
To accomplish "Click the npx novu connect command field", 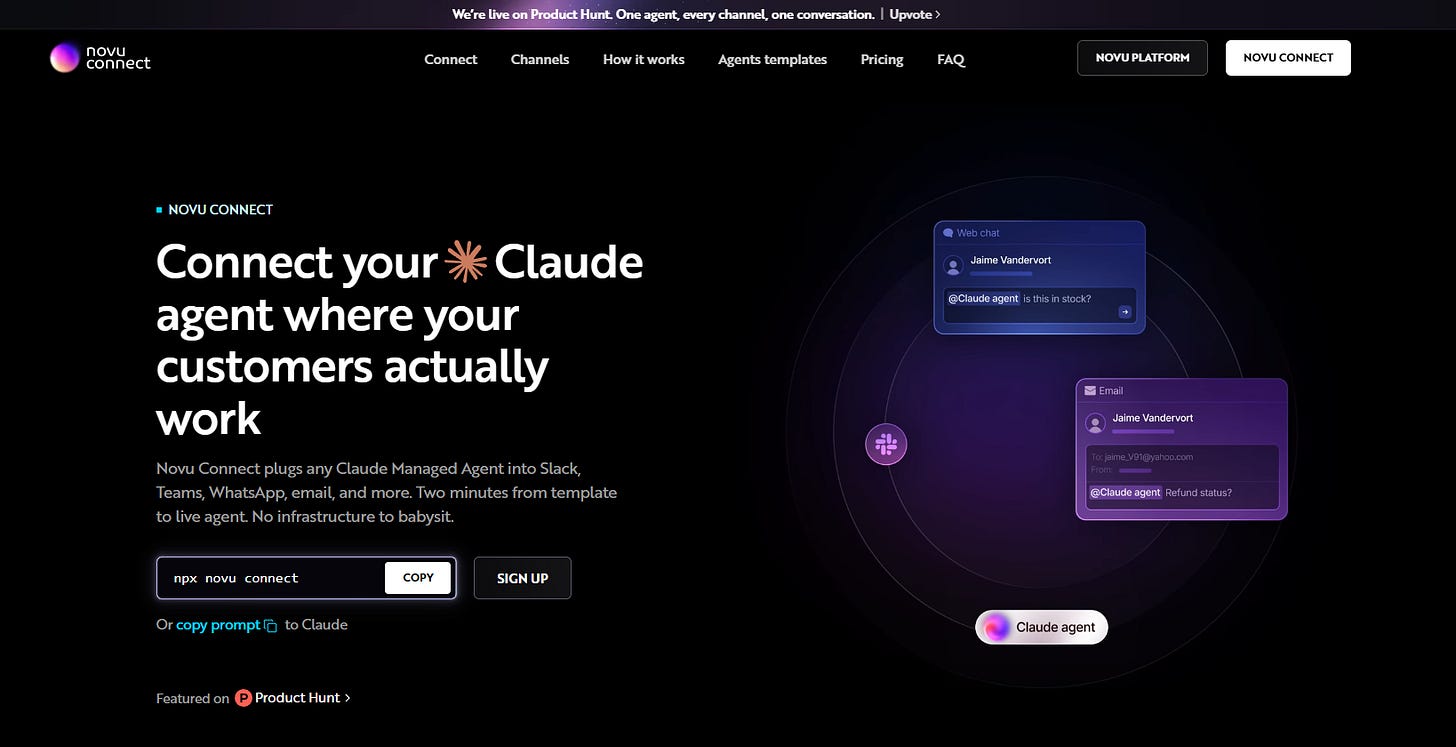I will pyautogui.click(x=306, y=578).
